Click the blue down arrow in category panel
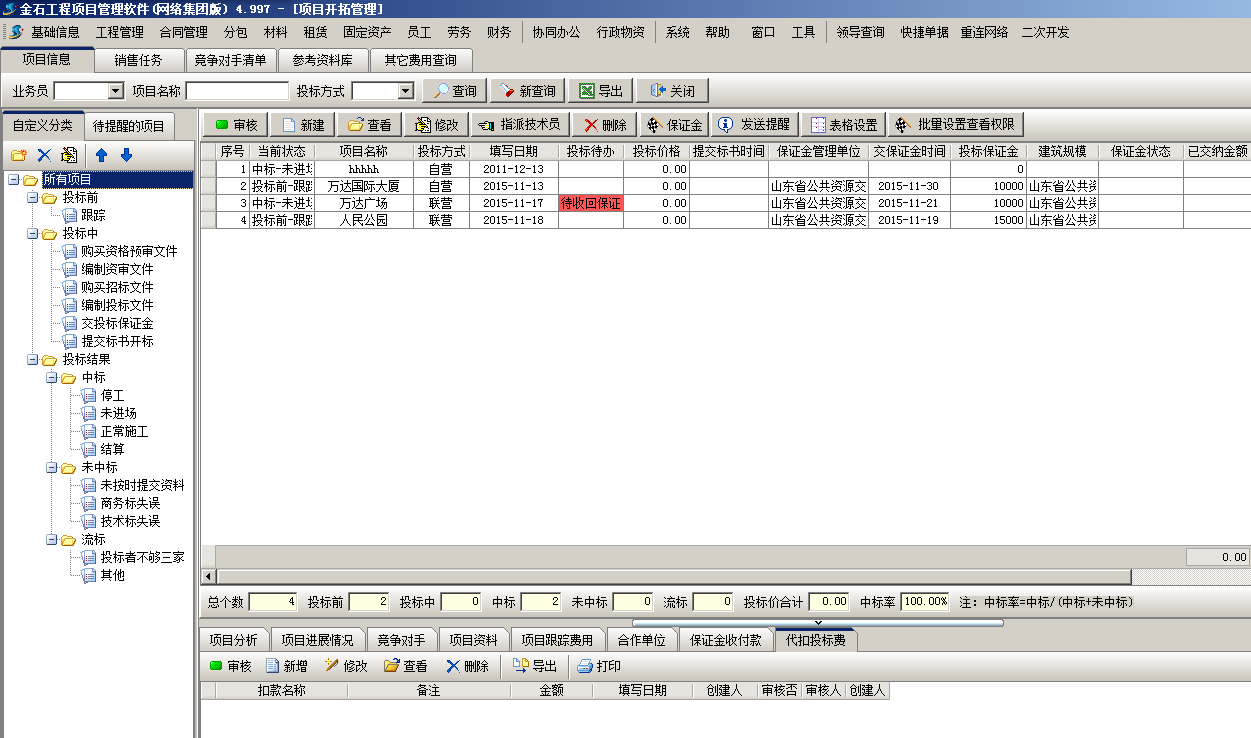This screenshot has height=738, width=1251. [126, 155]
